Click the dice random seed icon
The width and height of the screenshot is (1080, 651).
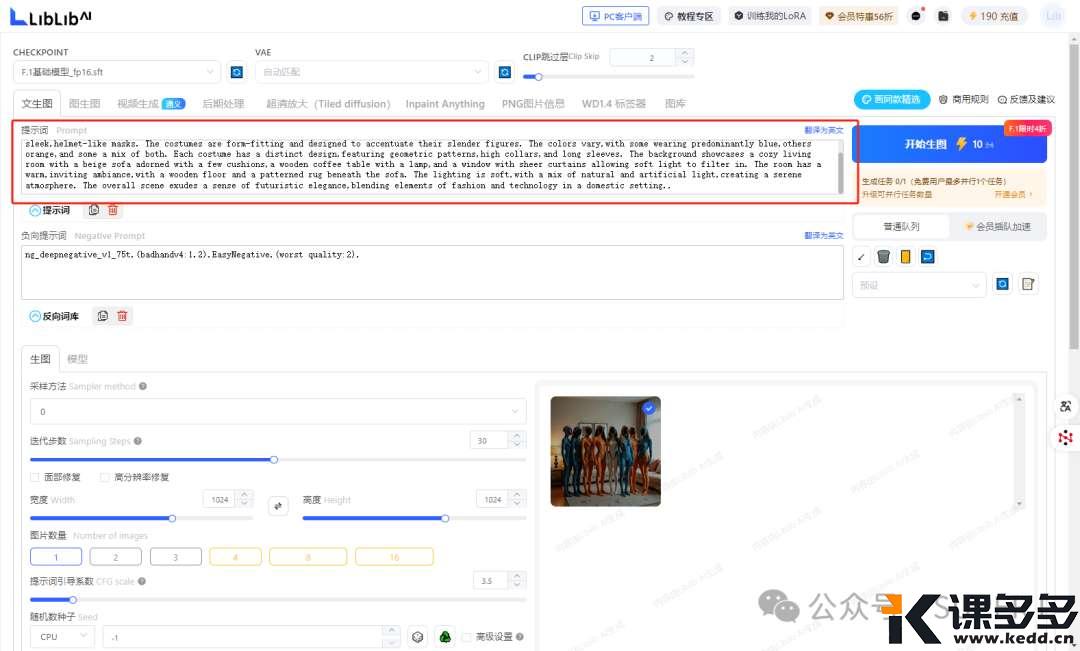(x=418, y=636)
